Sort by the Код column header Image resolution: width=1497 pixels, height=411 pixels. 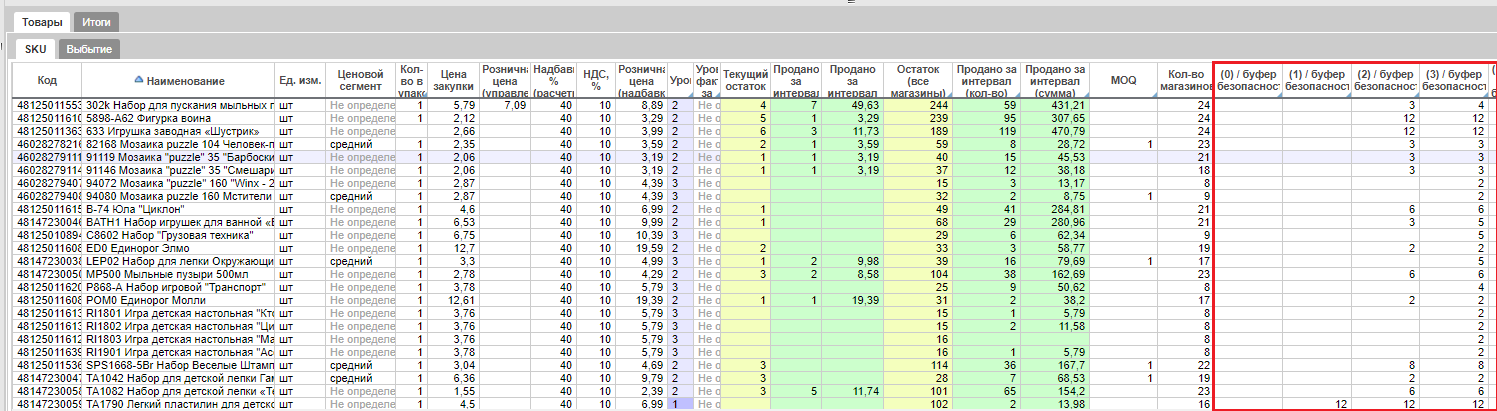(46, 80)
